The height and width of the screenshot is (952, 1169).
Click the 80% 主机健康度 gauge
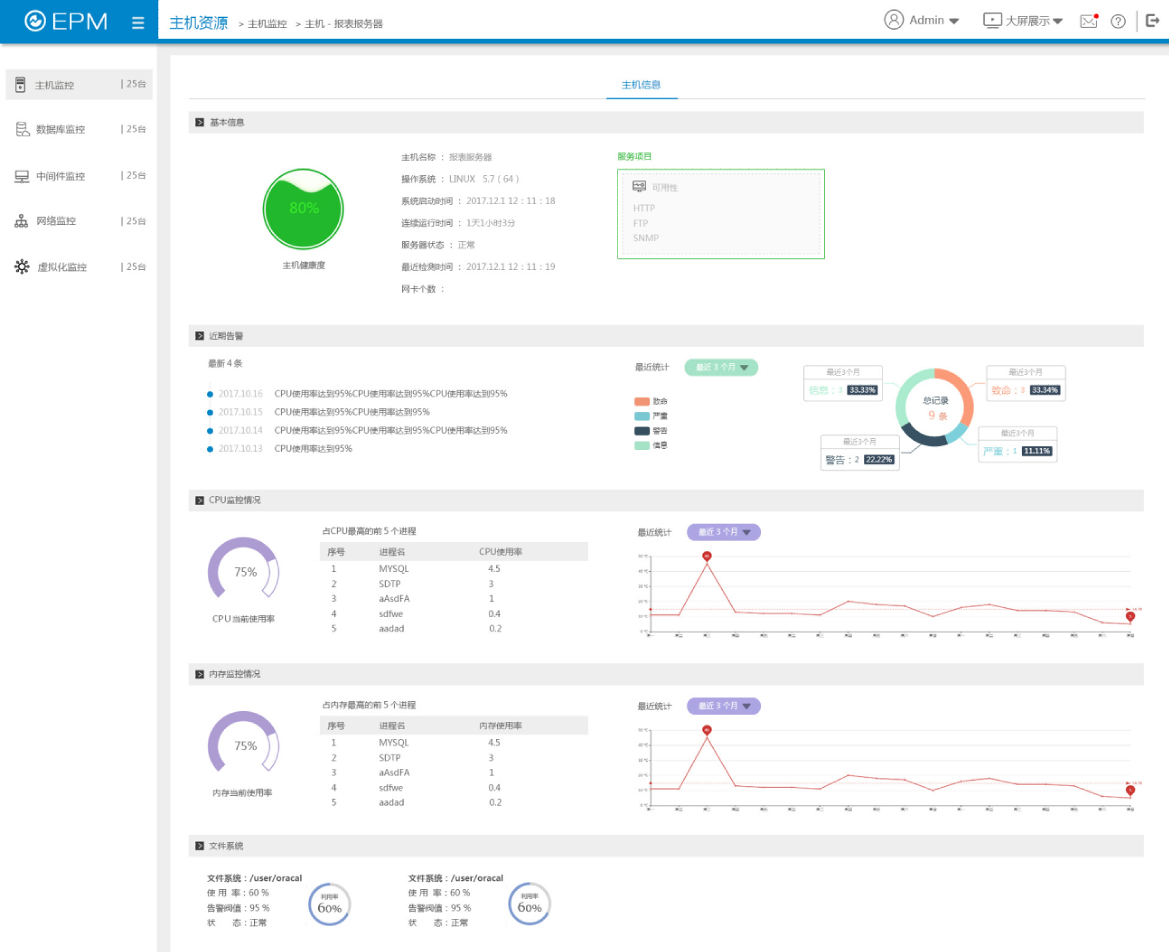point(303,209)
